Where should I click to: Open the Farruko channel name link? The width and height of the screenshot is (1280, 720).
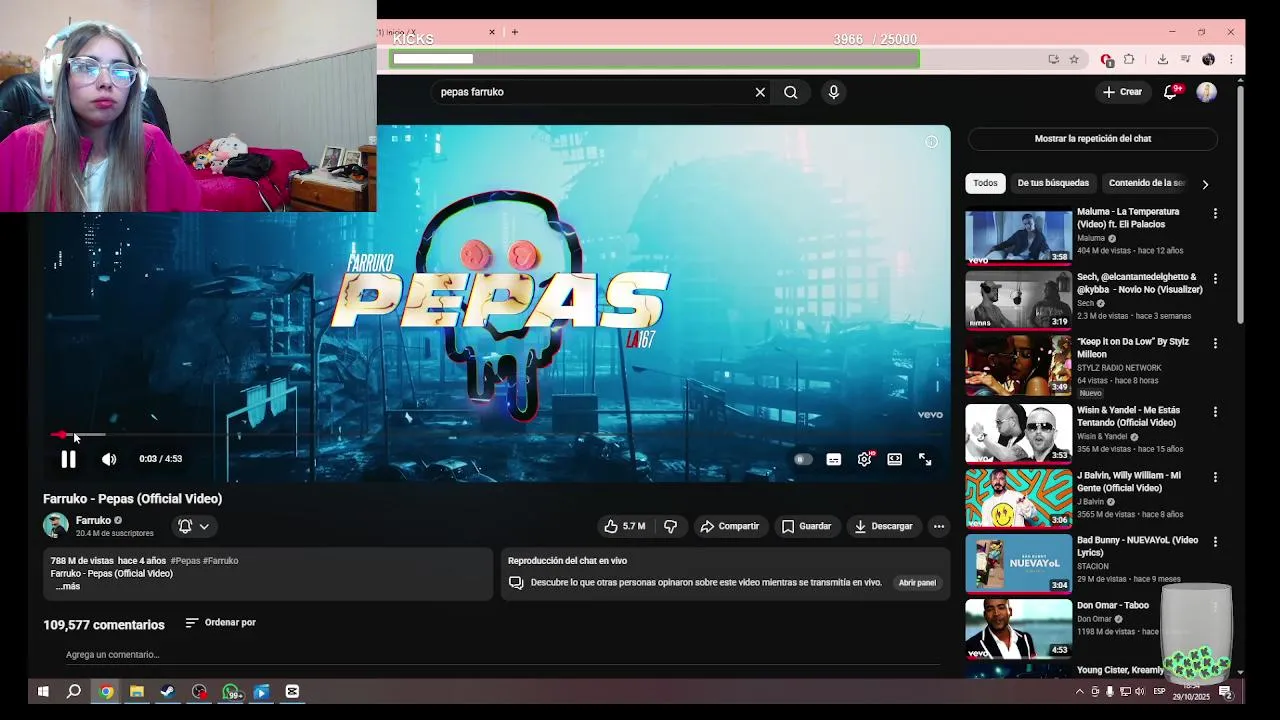93,520
